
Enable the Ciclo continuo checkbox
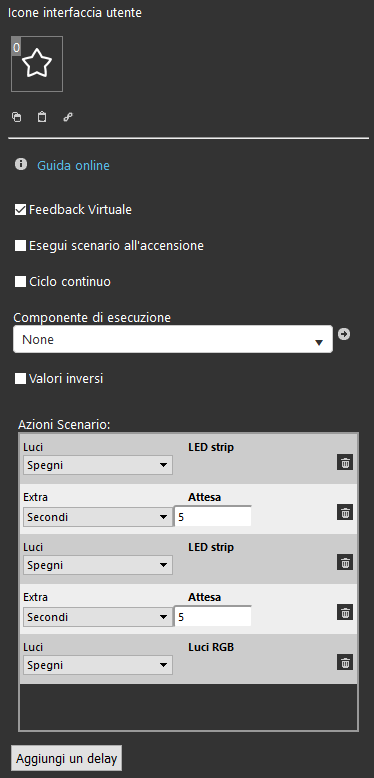point(20,282)
